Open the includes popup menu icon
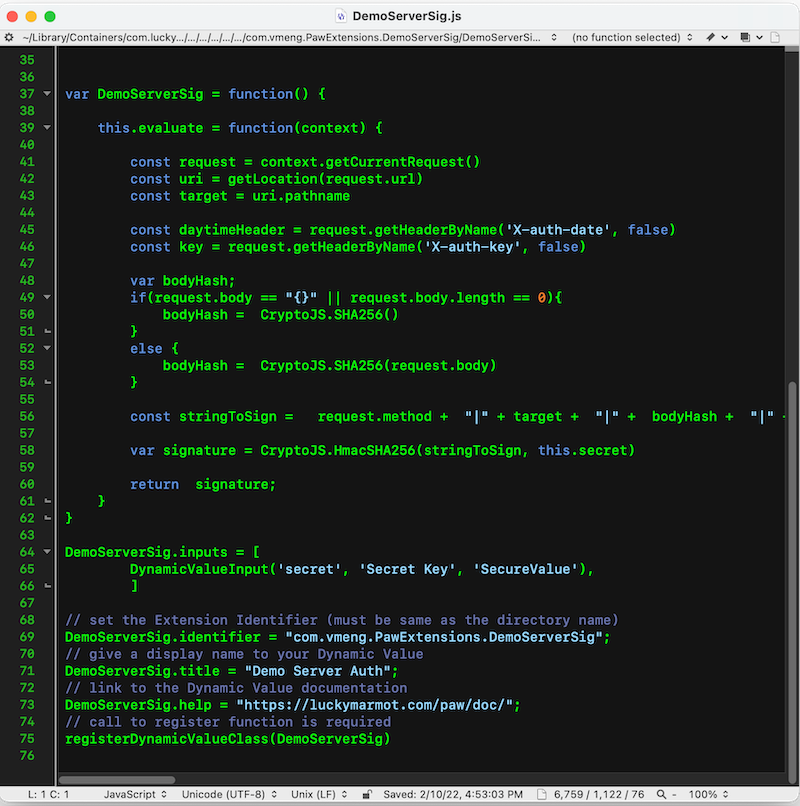Viewport: 800px width, 806px height. [x=751, y=38]
